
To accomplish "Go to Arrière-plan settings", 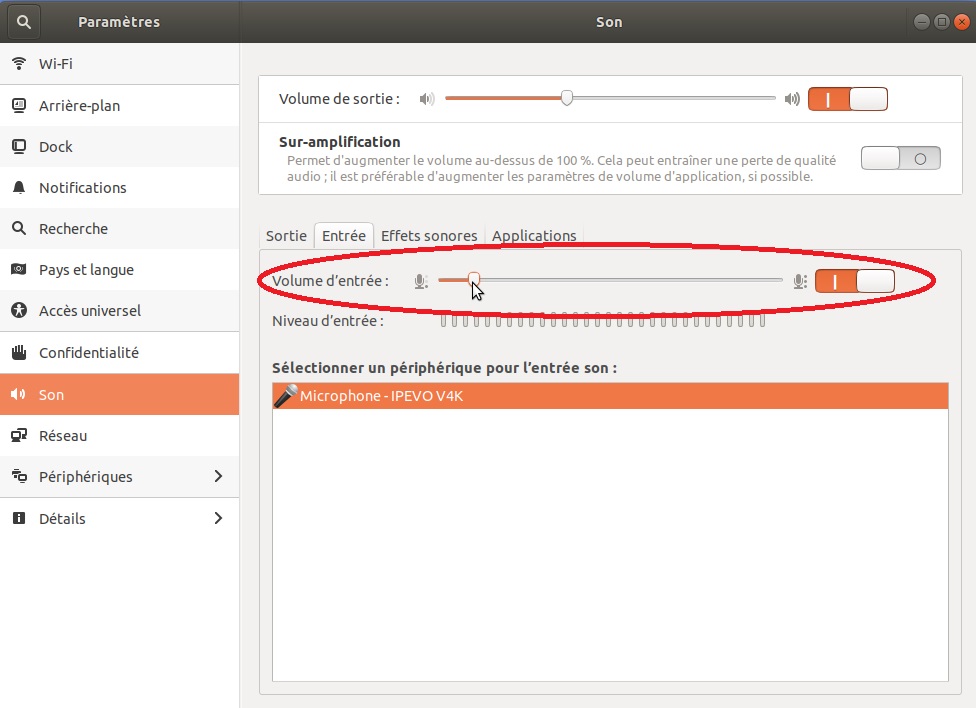I will pos(79,106).
